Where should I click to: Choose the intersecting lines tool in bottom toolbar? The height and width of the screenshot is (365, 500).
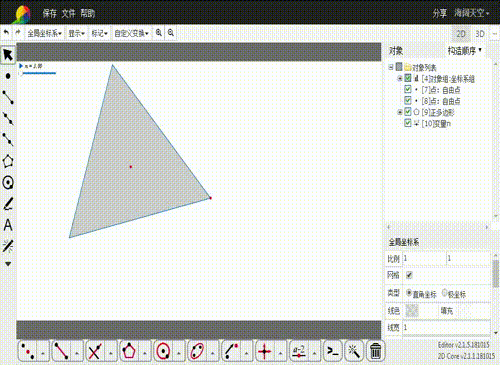point(95,351)
